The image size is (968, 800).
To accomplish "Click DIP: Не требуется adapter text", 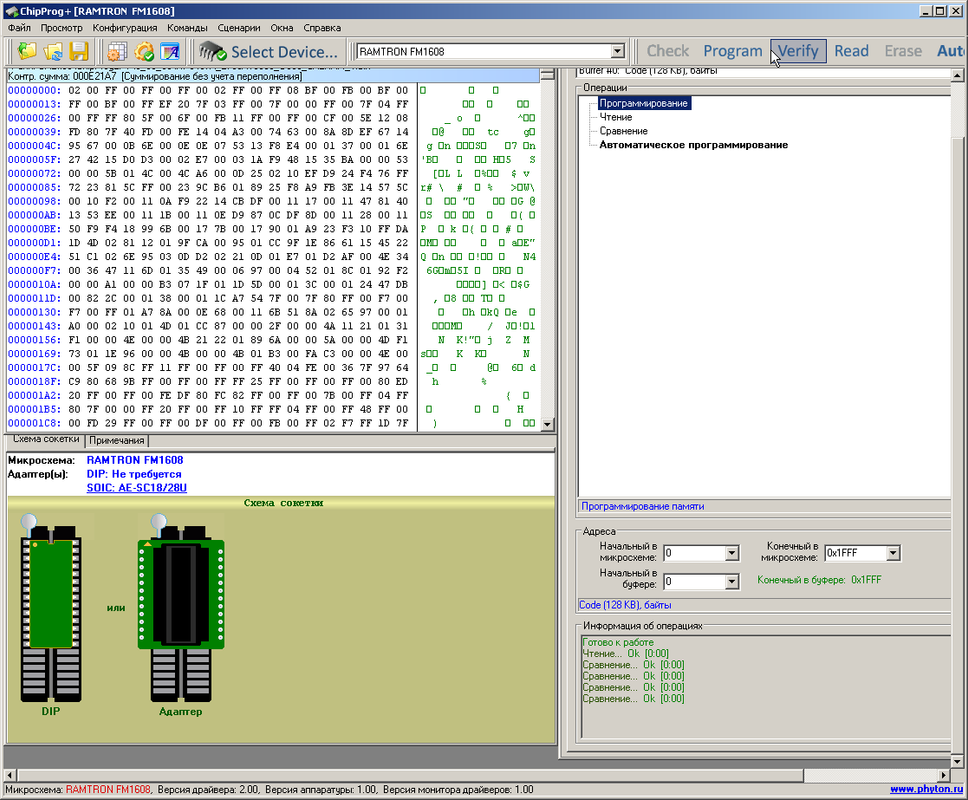I will pos(134,474).
